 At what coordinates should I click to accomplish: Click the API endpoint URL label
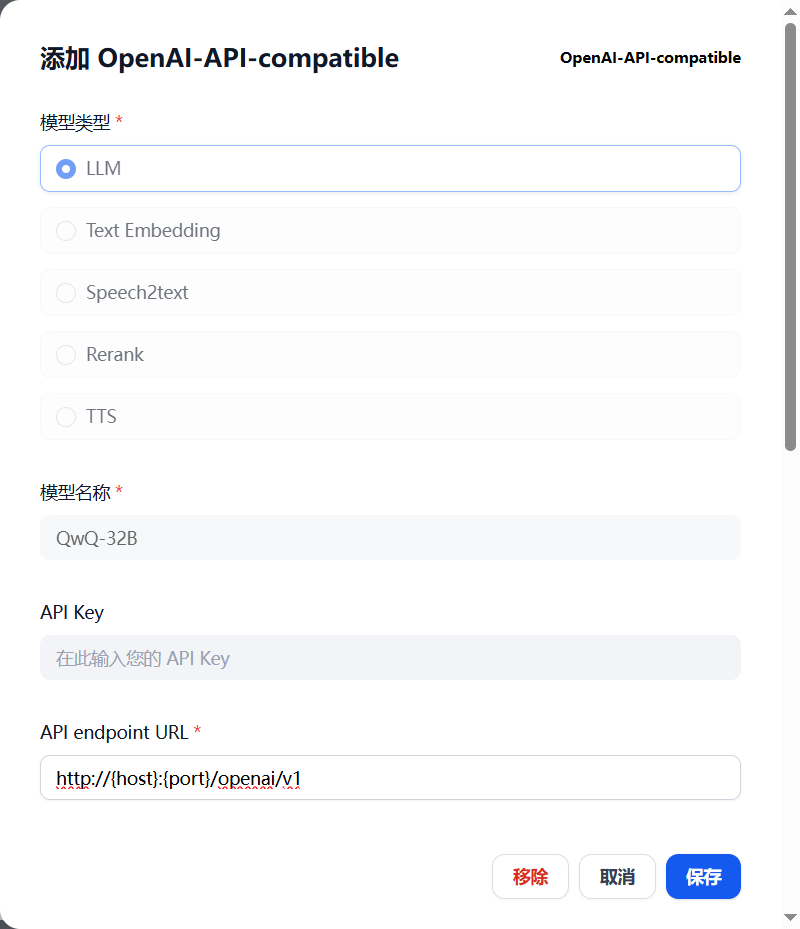pyautogui.click(x=114, y=732)
